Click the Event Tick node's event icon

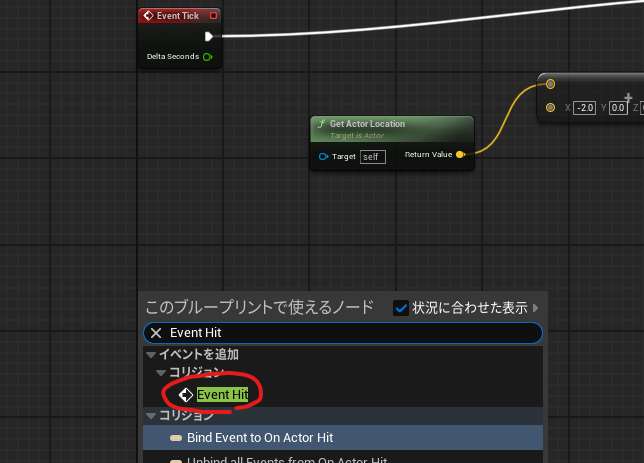pyautogui.click(x=148, y=16)
